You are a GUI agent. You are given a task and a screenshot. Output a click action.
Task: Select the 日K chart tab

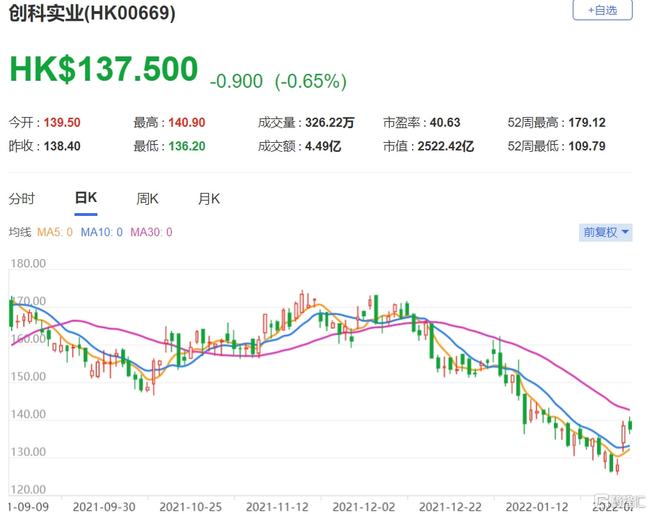(86, 198)
